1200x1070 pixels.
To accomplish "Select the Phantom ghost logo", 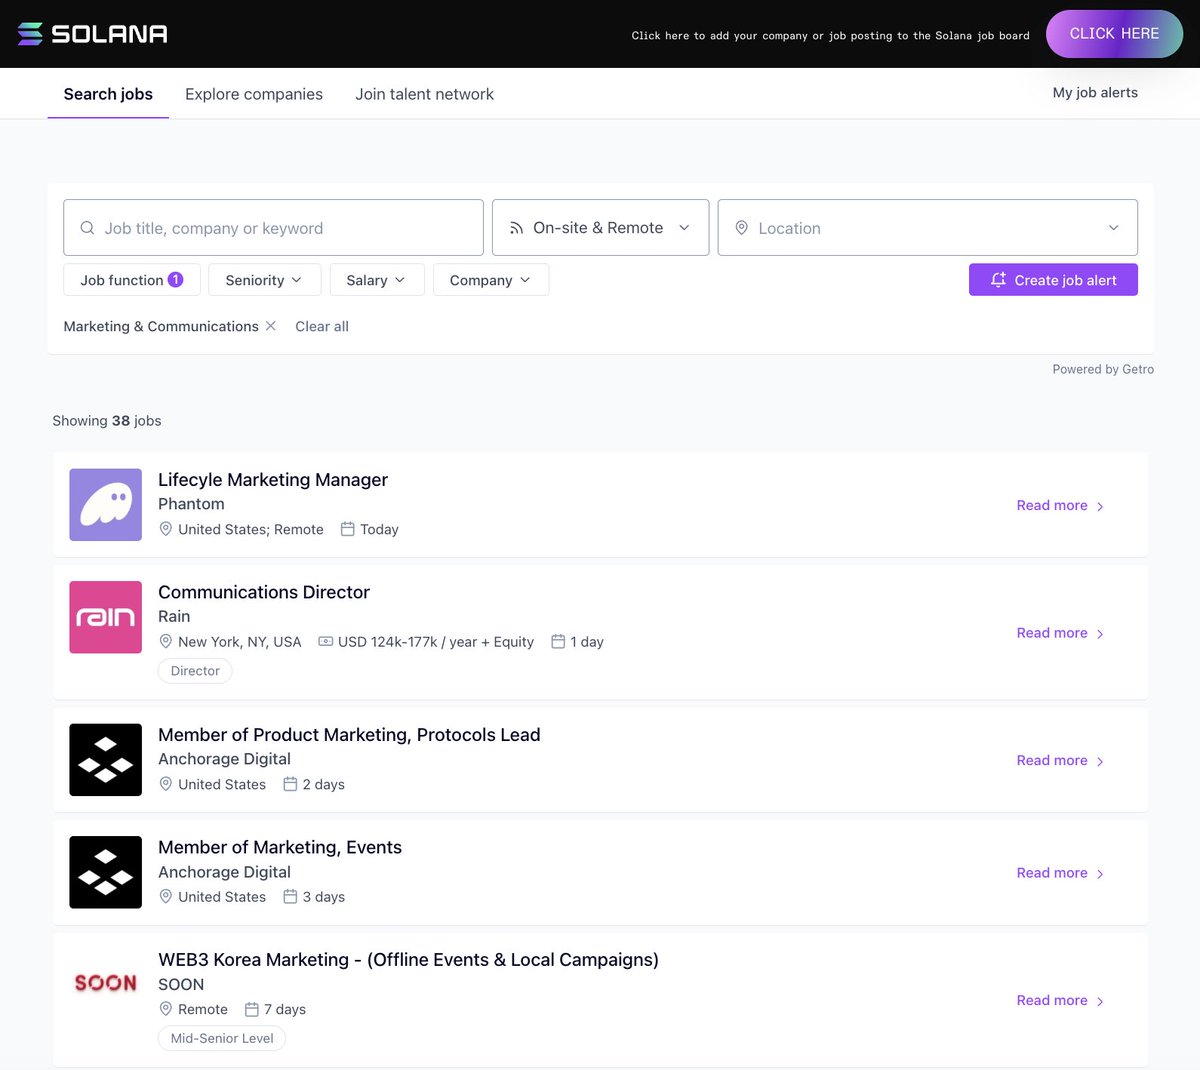I will [105, 504].
